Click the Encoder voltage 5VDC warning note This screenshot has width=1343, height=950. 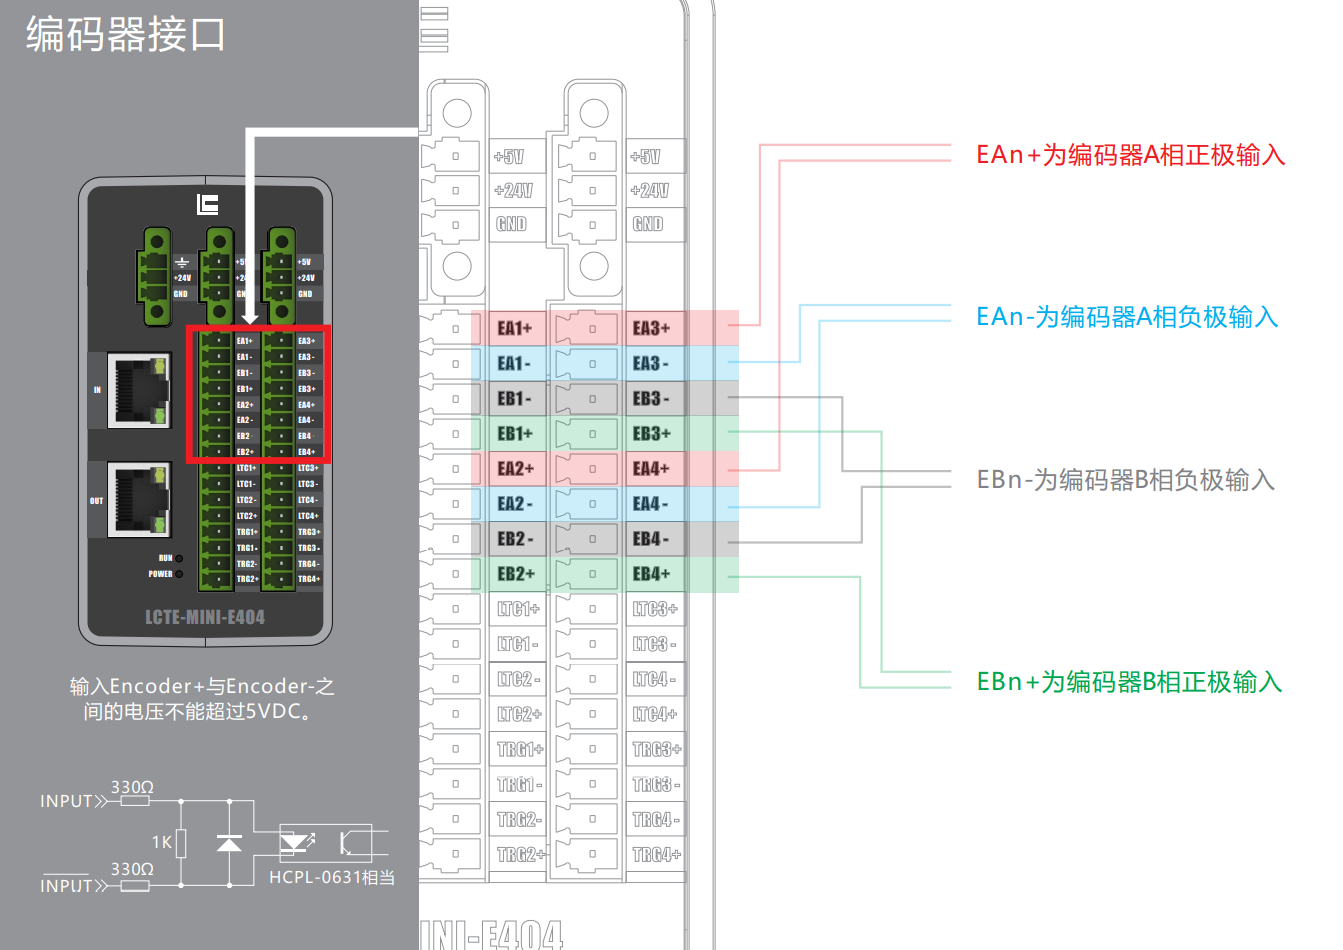pyautogui.click(x=202, y=699)
